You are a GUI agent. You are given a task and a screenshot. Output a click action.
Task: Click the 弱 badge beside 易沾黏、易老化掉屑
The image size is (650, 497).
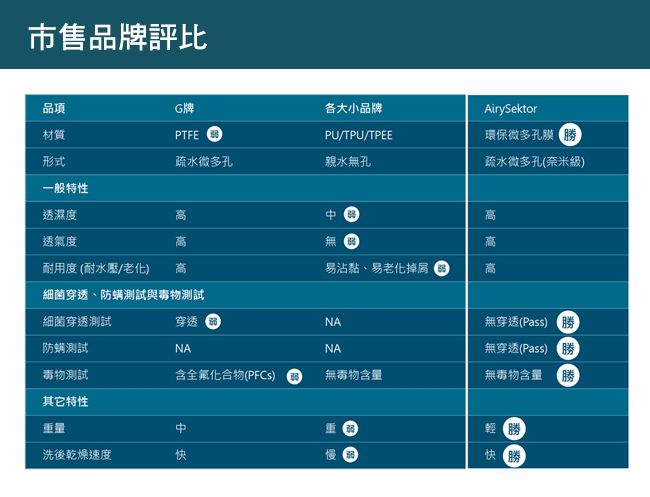[x=441, y=269]
